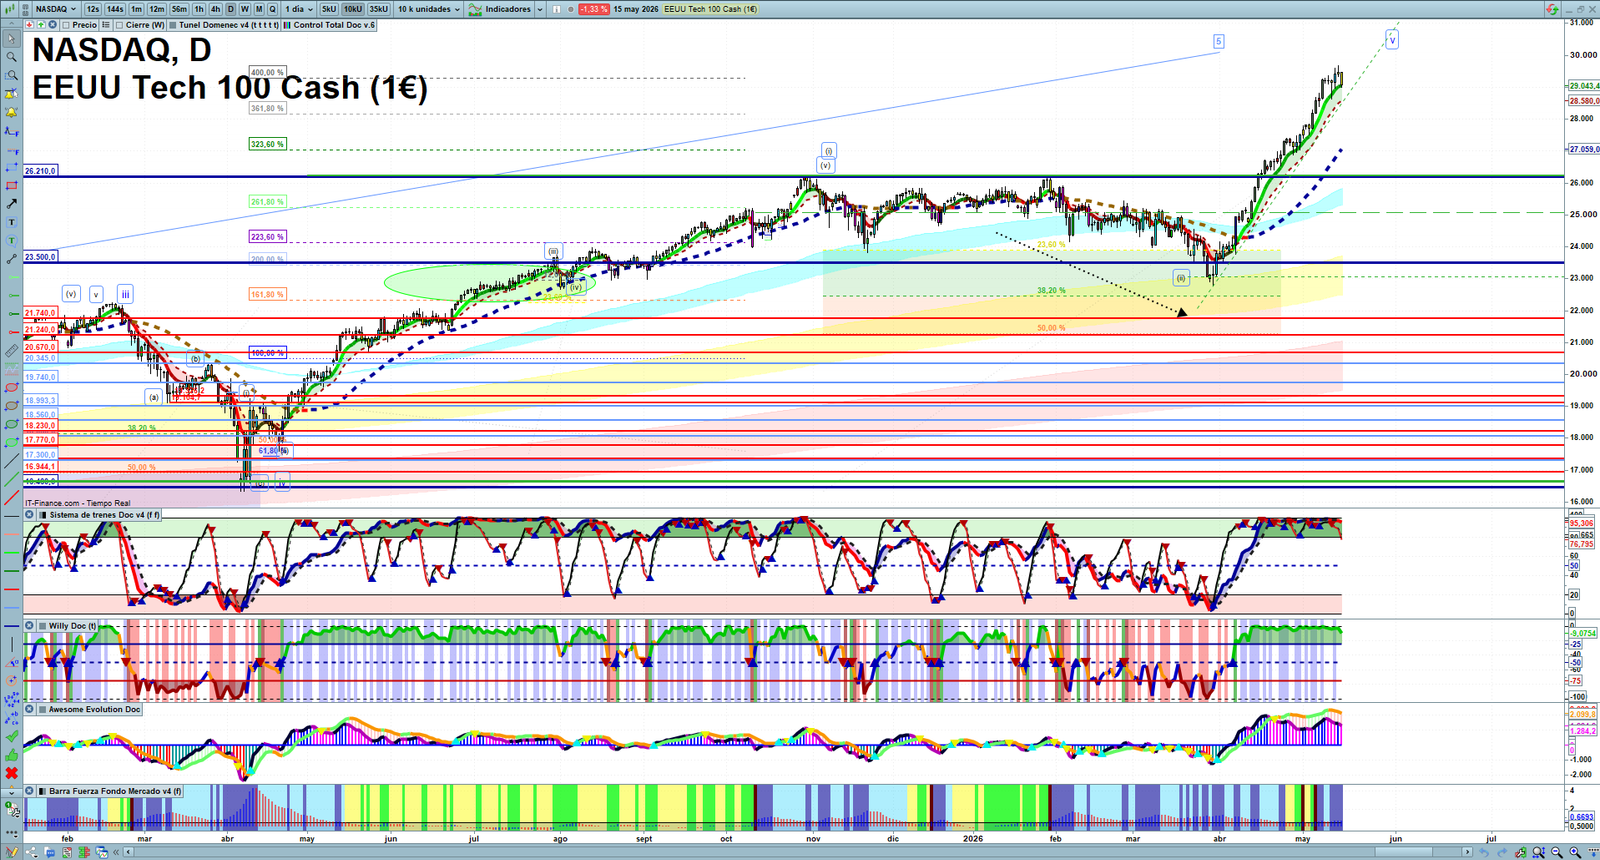Toggle the Awesome Evolution Doc panel icon
The image size is (1600, 860).
(x=42, y=709)
